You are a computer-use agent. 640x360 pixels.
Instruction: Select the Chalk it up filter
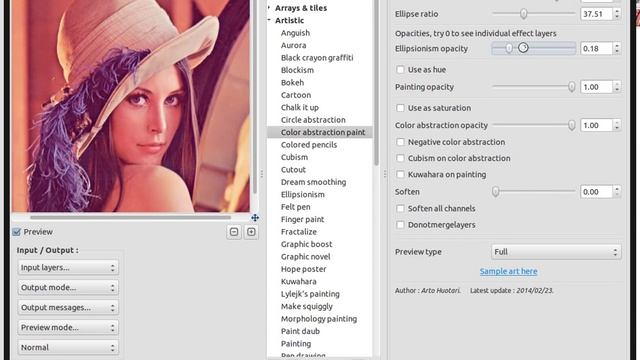(300, 107)
